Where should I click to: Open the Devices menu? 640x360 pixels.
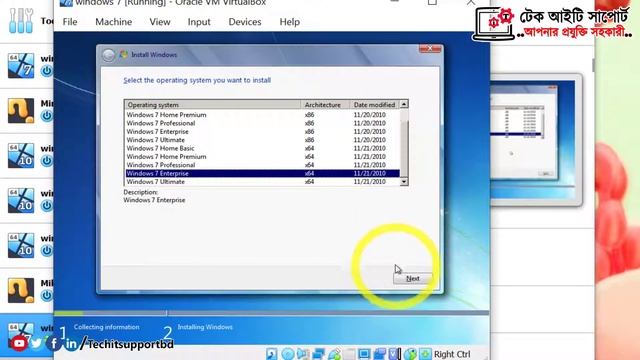[x=244, y=22]
